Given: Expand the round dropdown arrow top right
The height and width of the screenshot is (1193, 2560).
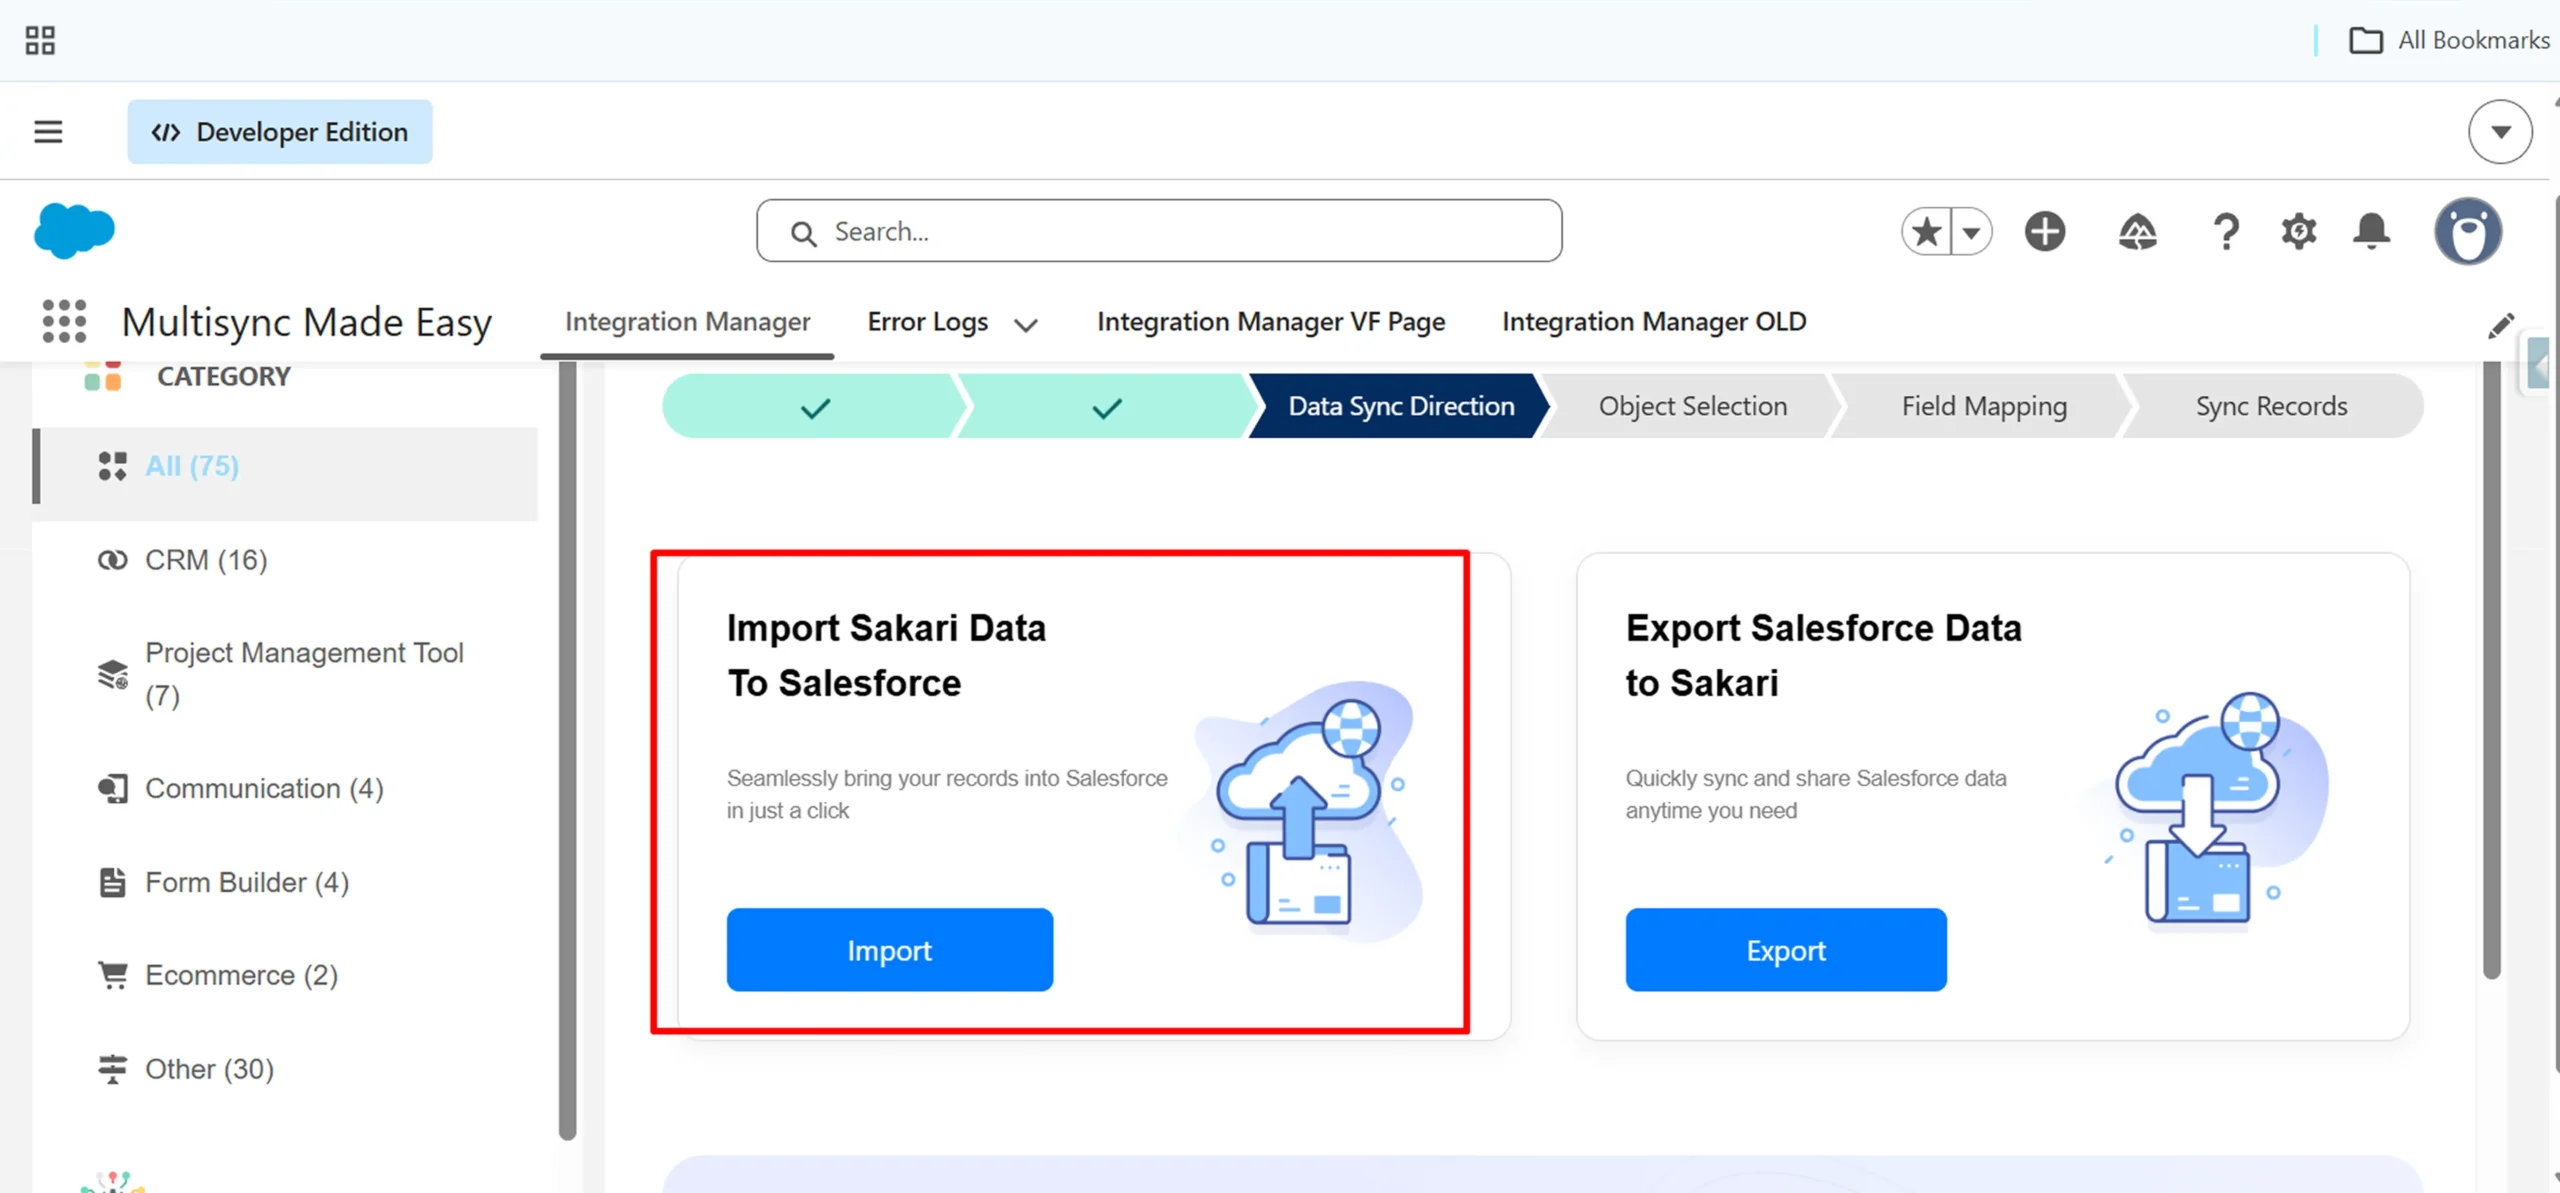Looking at the screenshot, I should point(2500,131).
